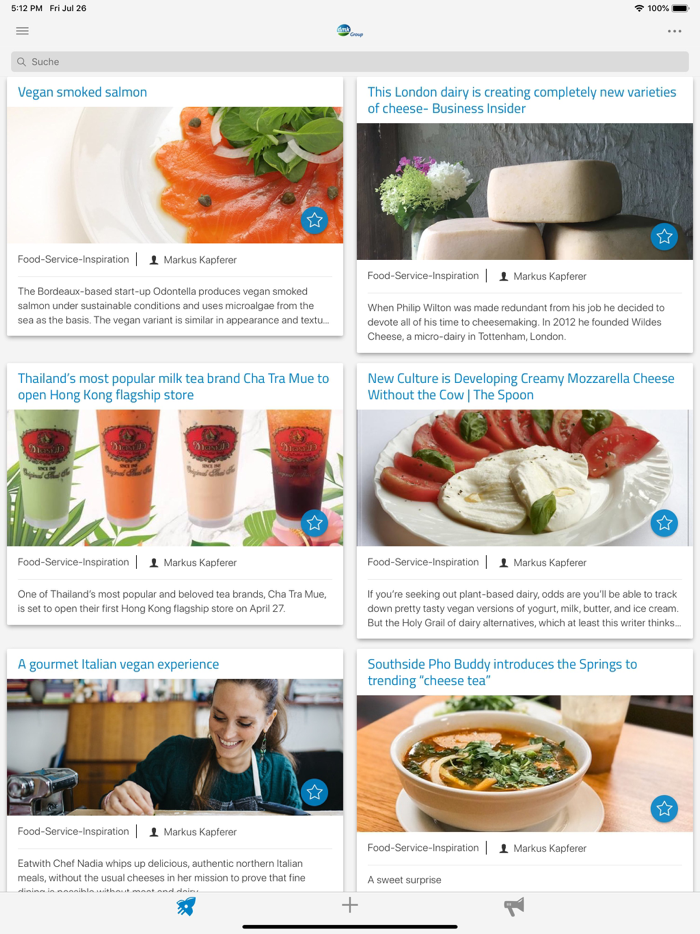Select Food-Service-Inspiration category under London dairy article
The height and width of the screenshot is (934, 700).
pos(423,276)
